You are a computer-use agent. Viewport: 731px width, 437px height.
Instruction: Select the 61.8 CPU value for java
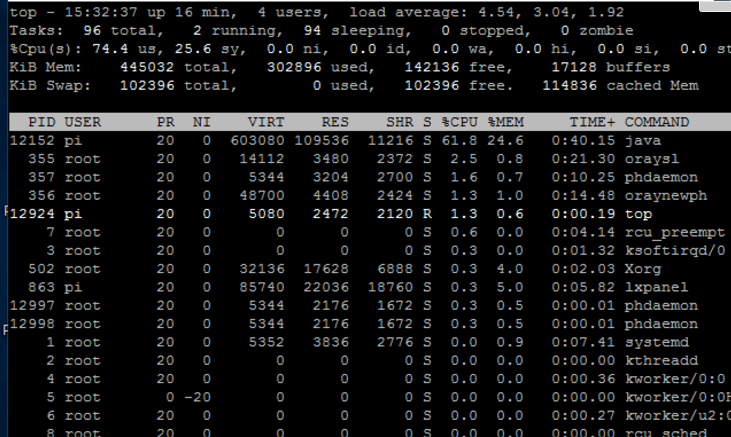tap(460, 140)
